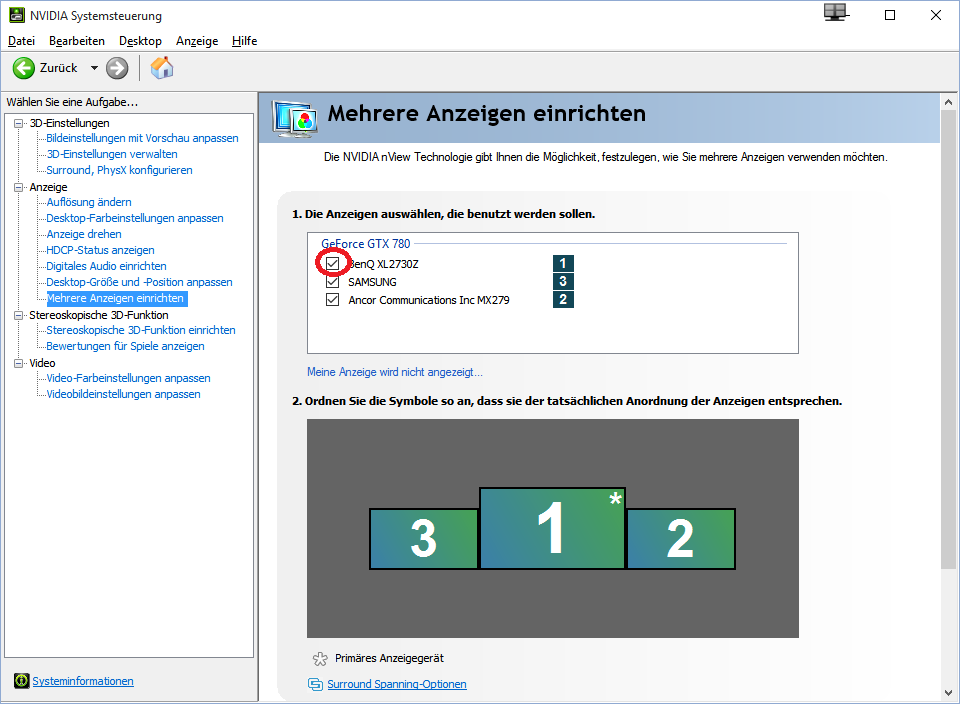
Task: Maximize the NVIDIA Systemsteuerung window
Action: click(890, 15)
